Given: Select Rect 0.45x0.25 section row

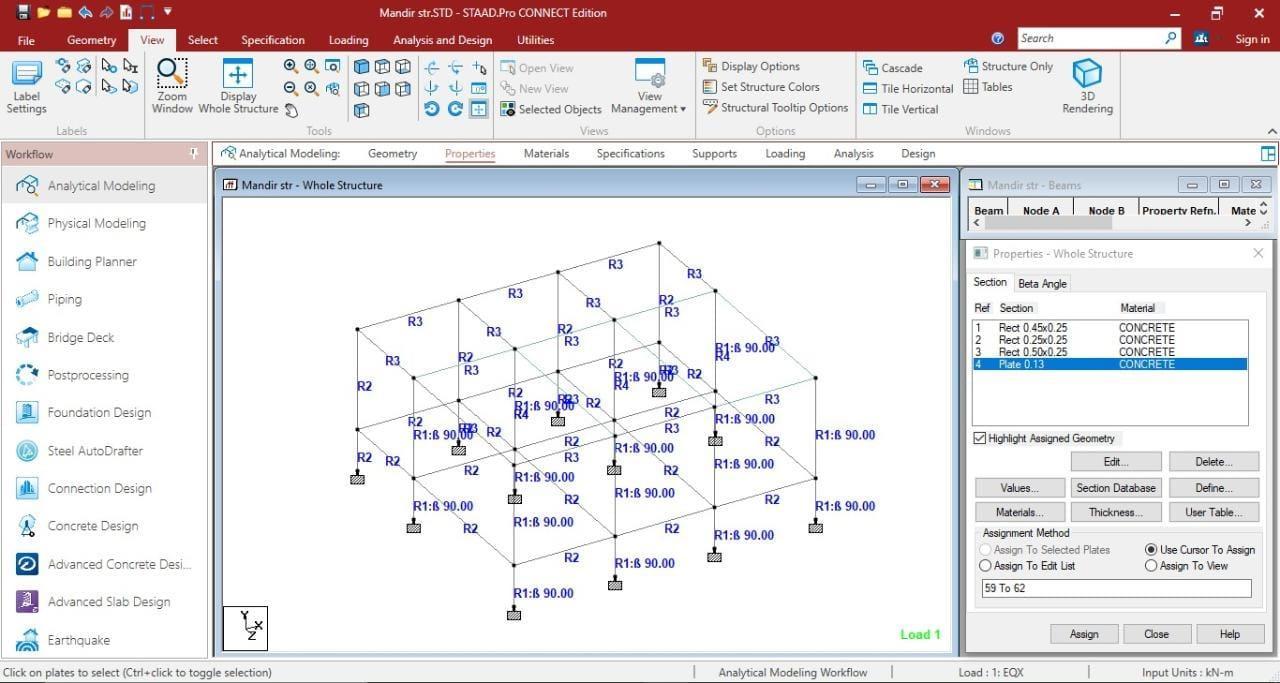Looking at the screenshot, I should pos(1110,328).
